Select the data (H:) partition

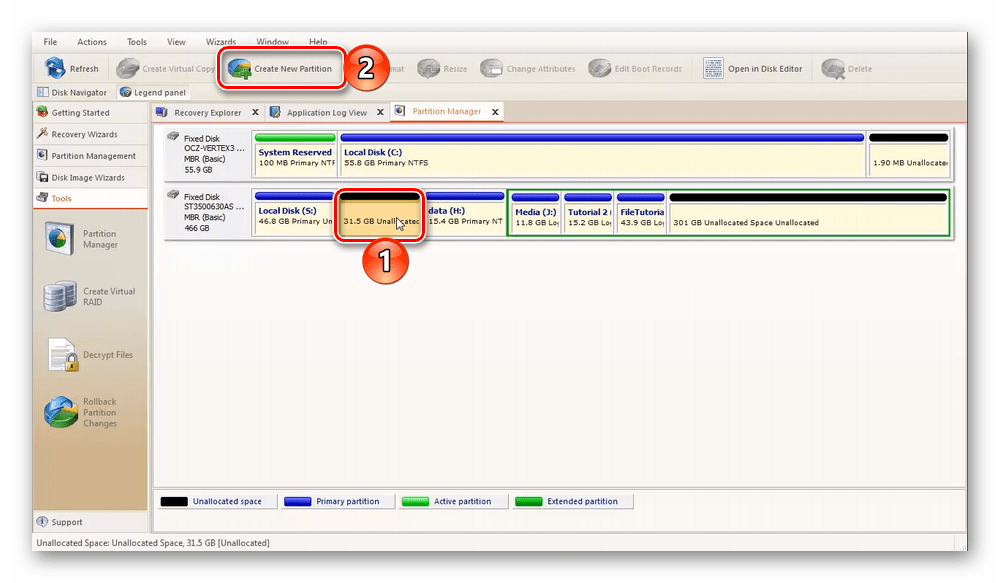465,213
